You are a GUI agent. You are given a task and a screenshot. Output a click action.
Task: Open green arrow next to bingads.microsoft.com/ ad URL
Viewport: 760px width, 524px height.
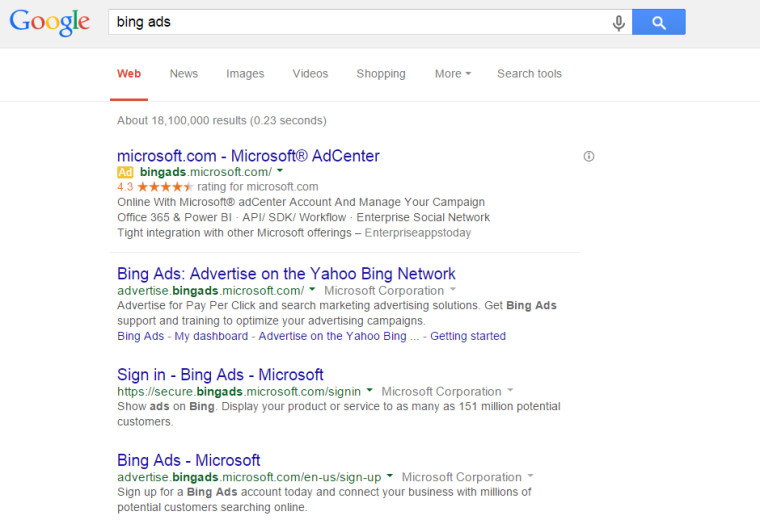tap(280, 172)
